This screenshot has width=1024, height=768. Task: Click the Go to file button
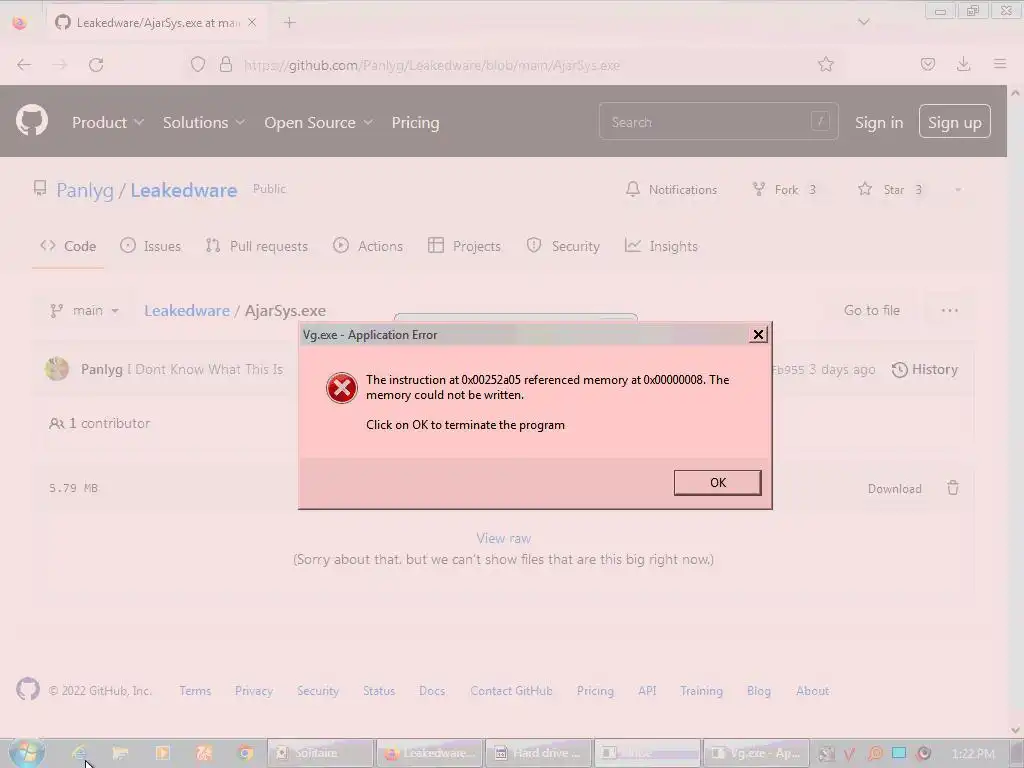(871, 311)
